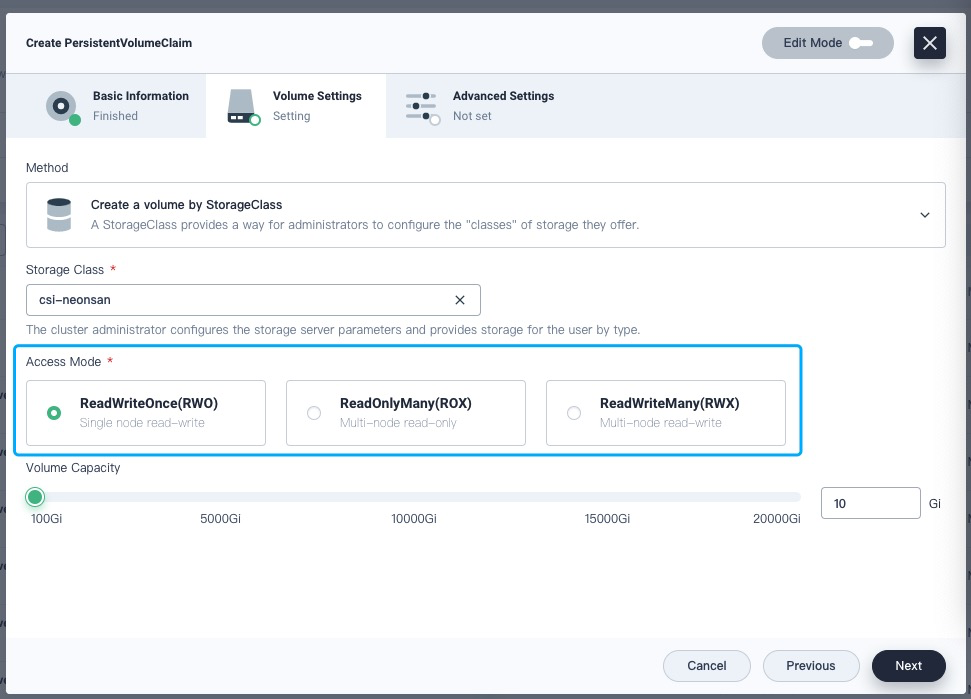Enable Edit Mode
The image size is (971, 699).
click(861, 43)
